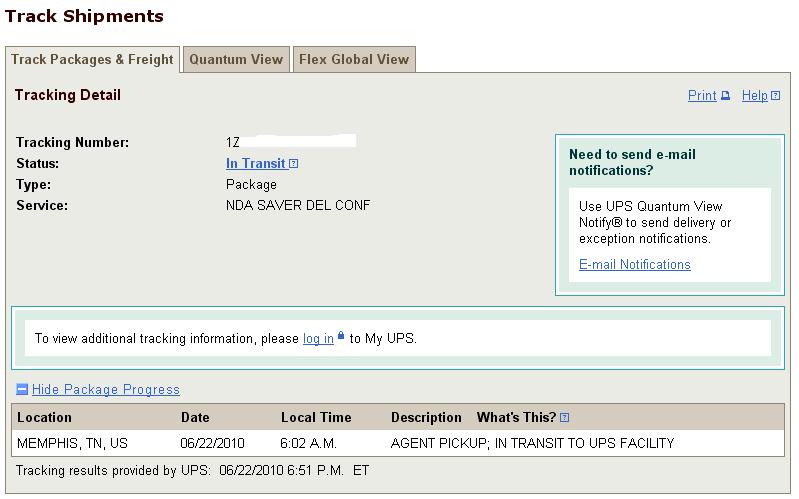Click the In Transit status link

pyautogui.click(x=256, y=164)
